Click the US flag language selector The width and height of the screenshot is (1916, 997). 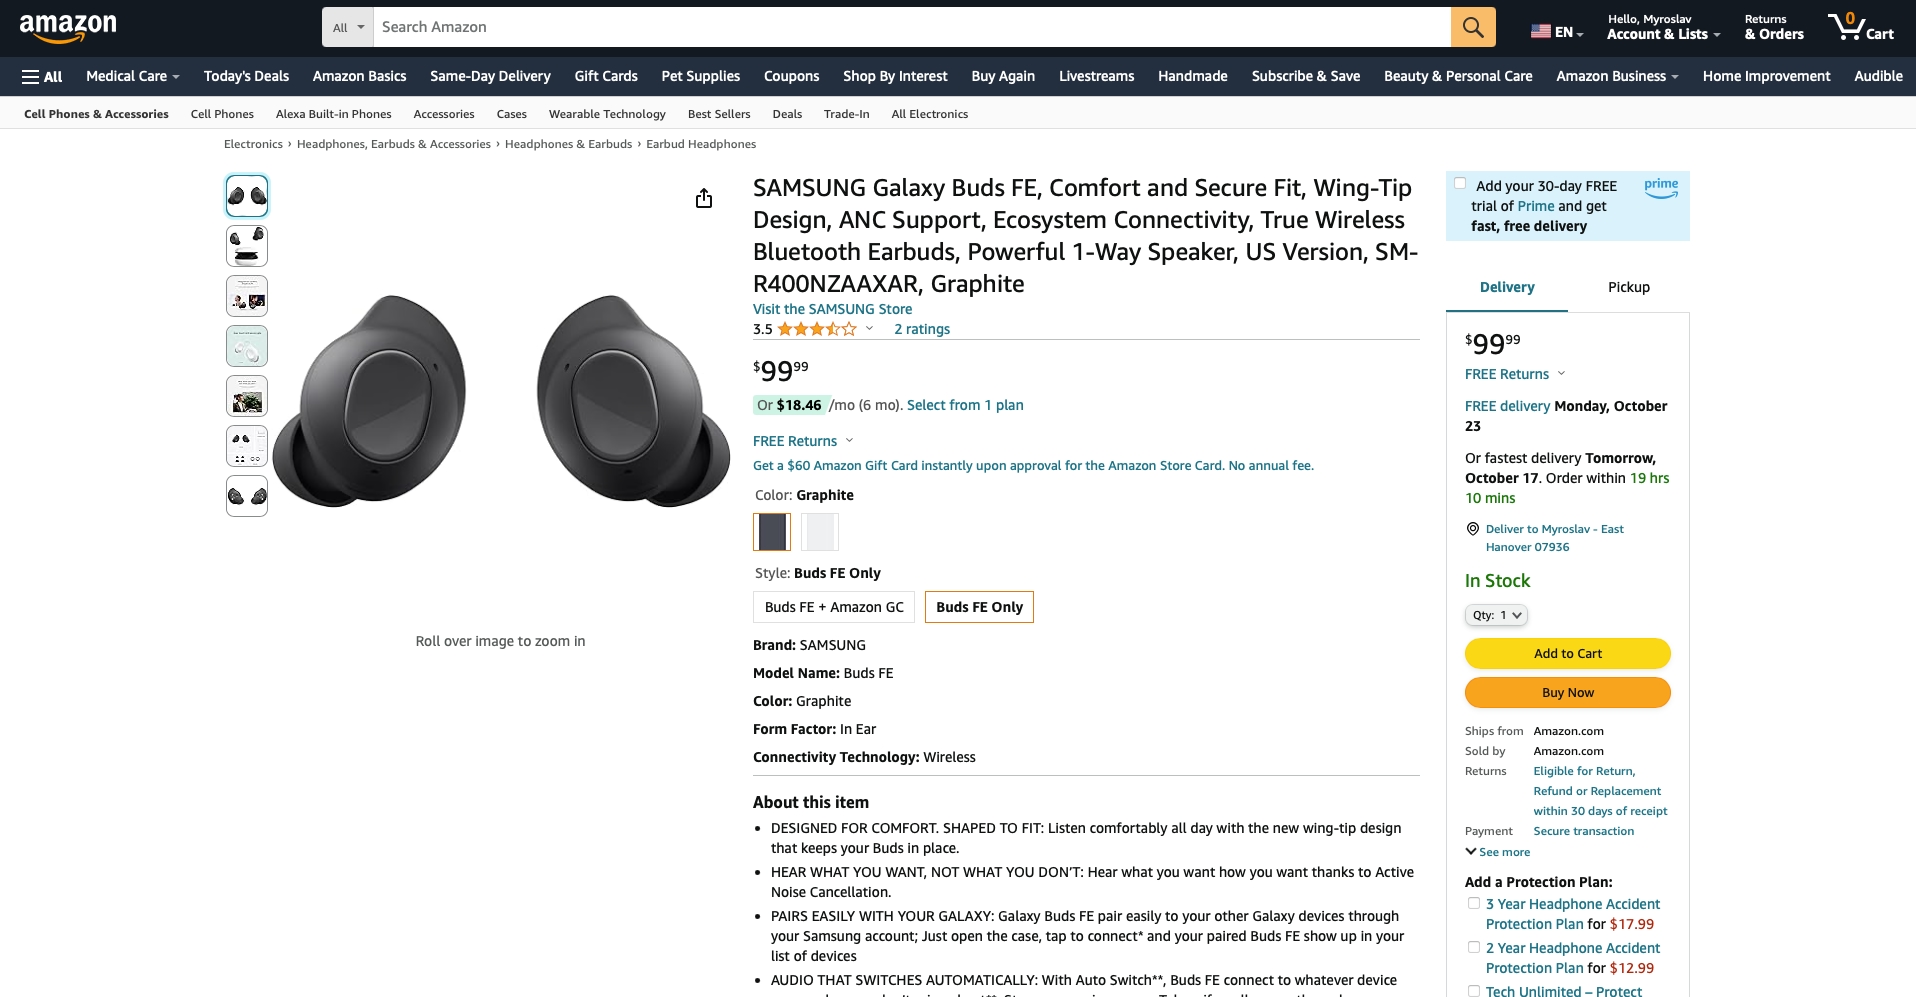click(x=1557, y=31)
